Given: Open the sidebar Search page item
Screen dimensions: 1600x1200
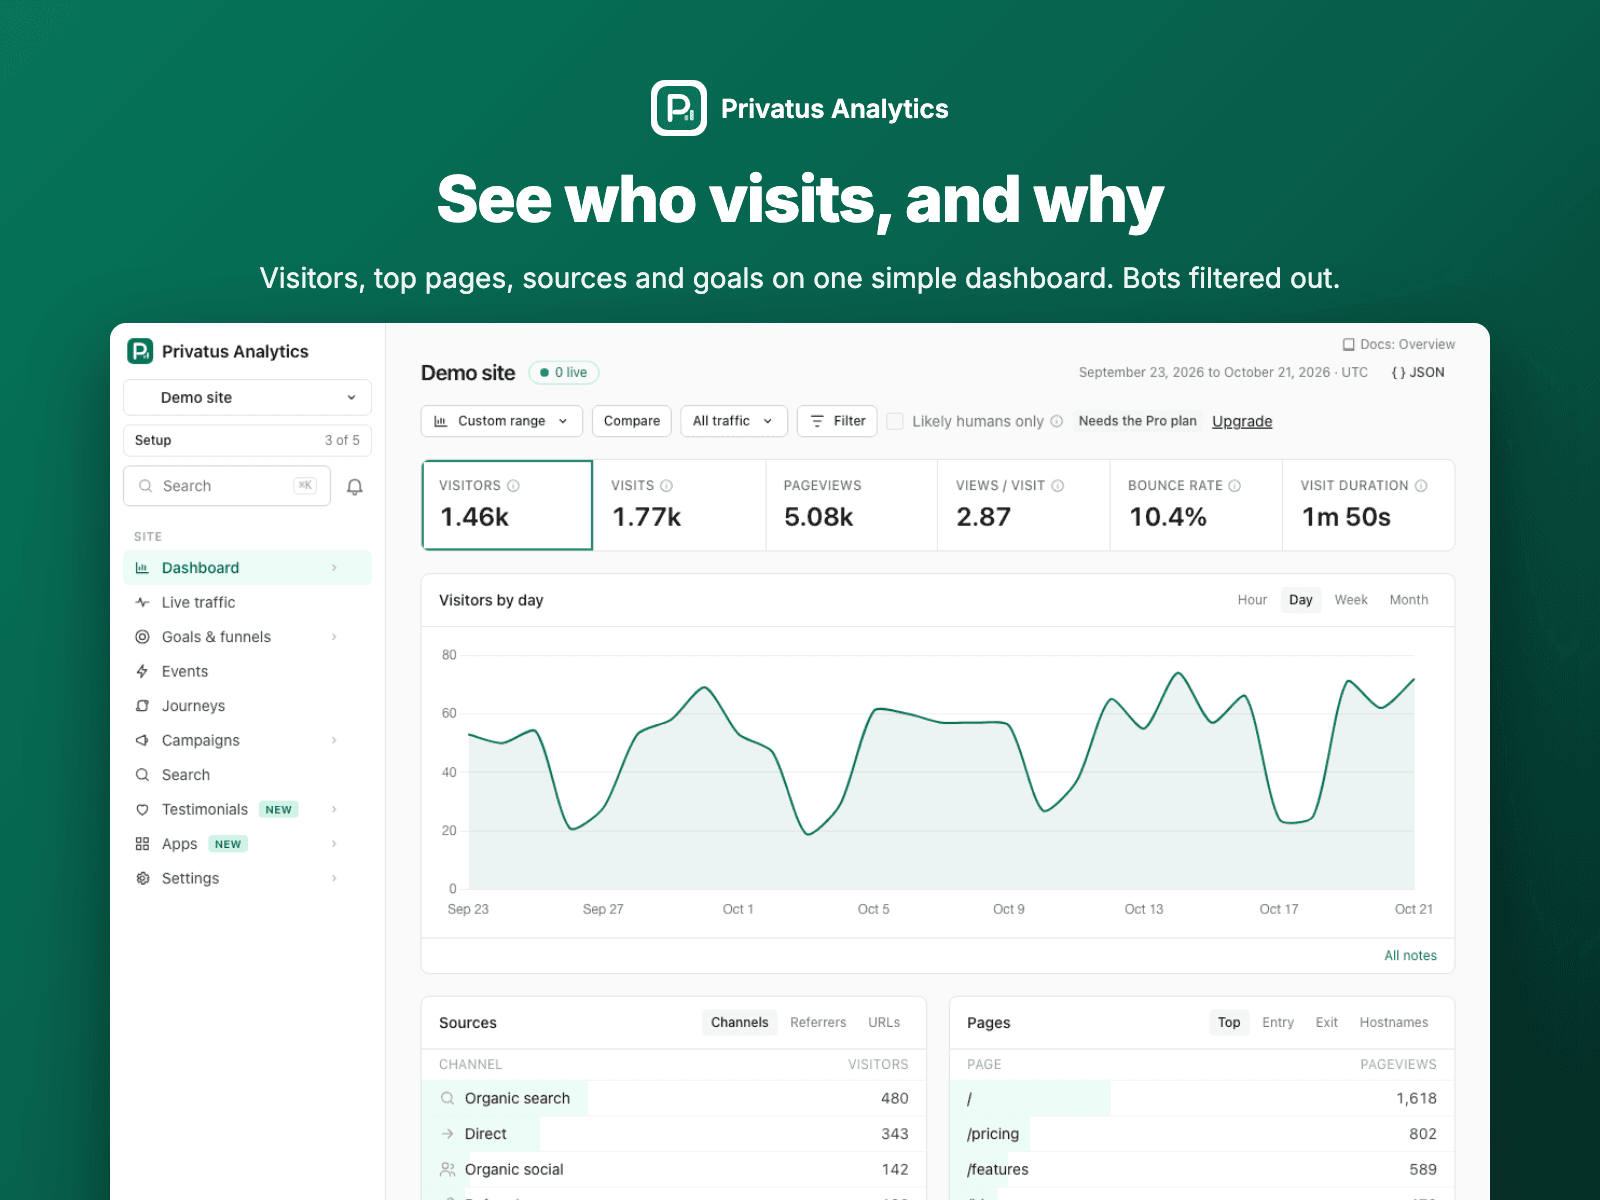Looking at the screenshot, I should pyautogui.click(x=247, y=775).
